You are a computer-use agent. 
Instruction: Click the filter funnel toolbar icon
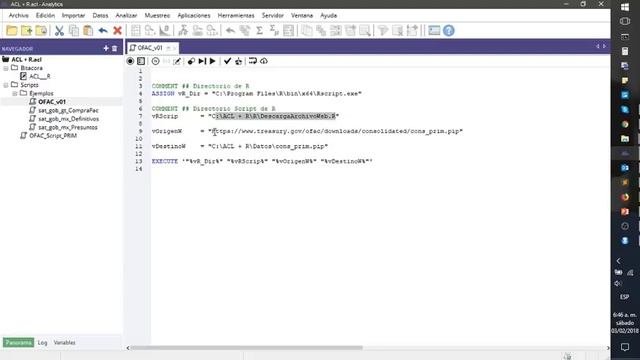coord(382,31)
